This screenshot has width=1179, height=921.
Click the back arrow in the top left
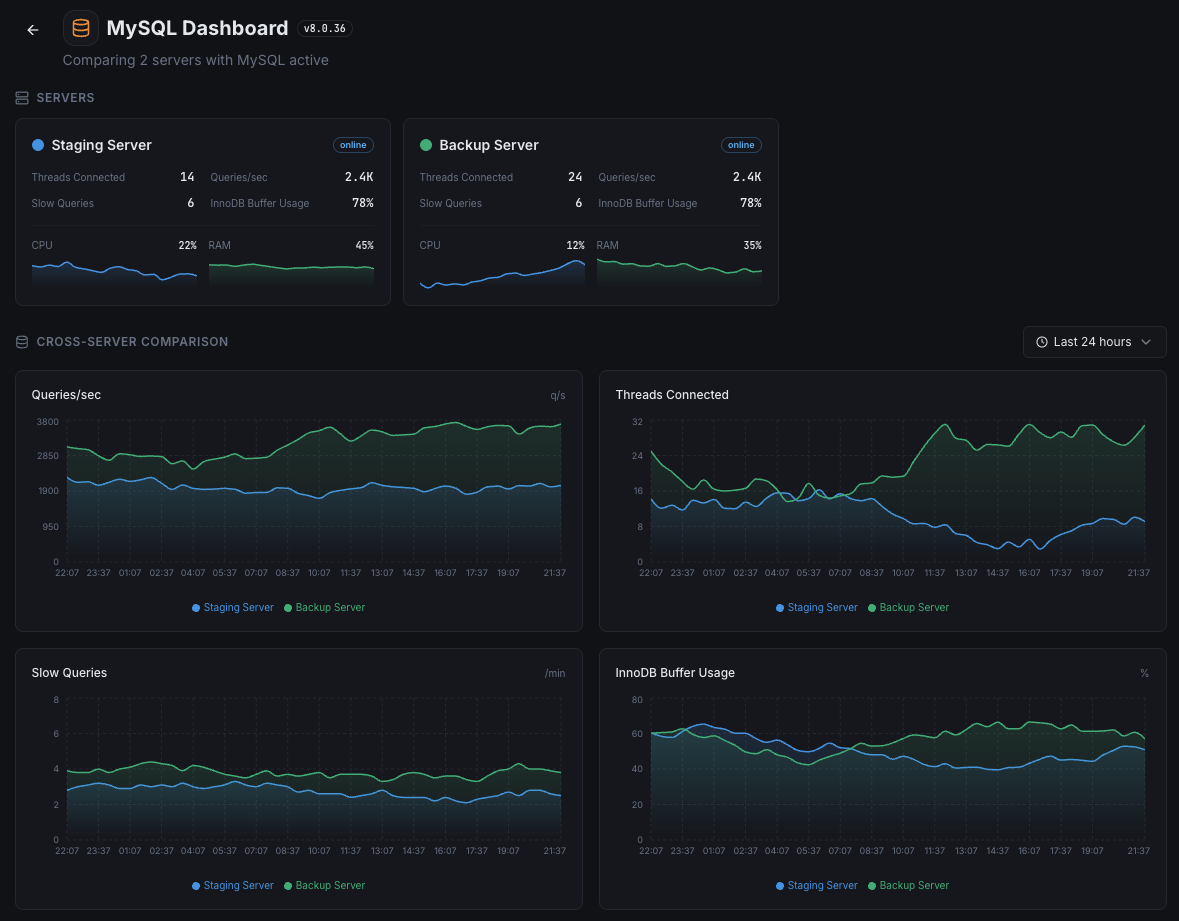pos(32,29)
